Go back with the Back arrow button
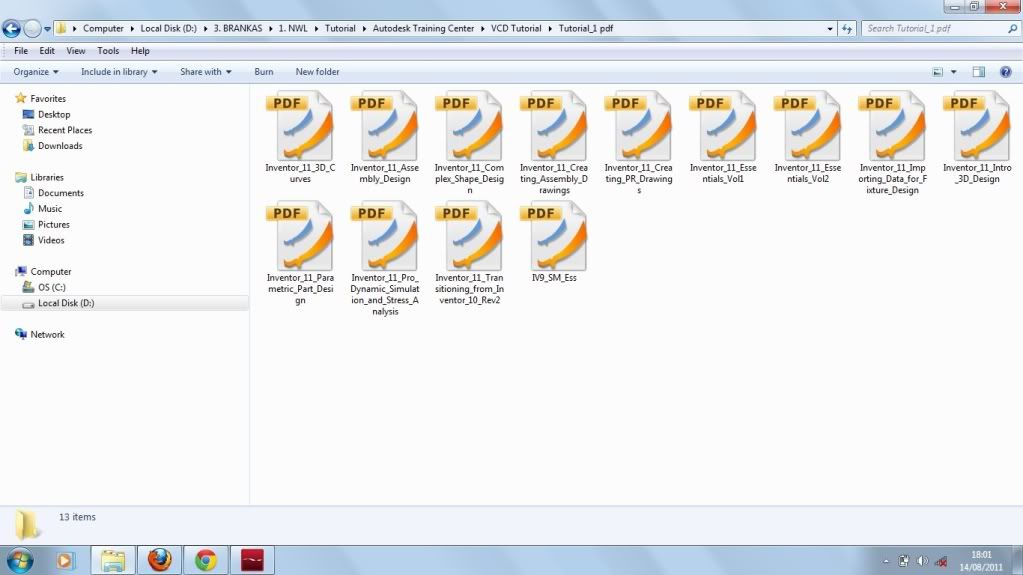 [12, 29]
